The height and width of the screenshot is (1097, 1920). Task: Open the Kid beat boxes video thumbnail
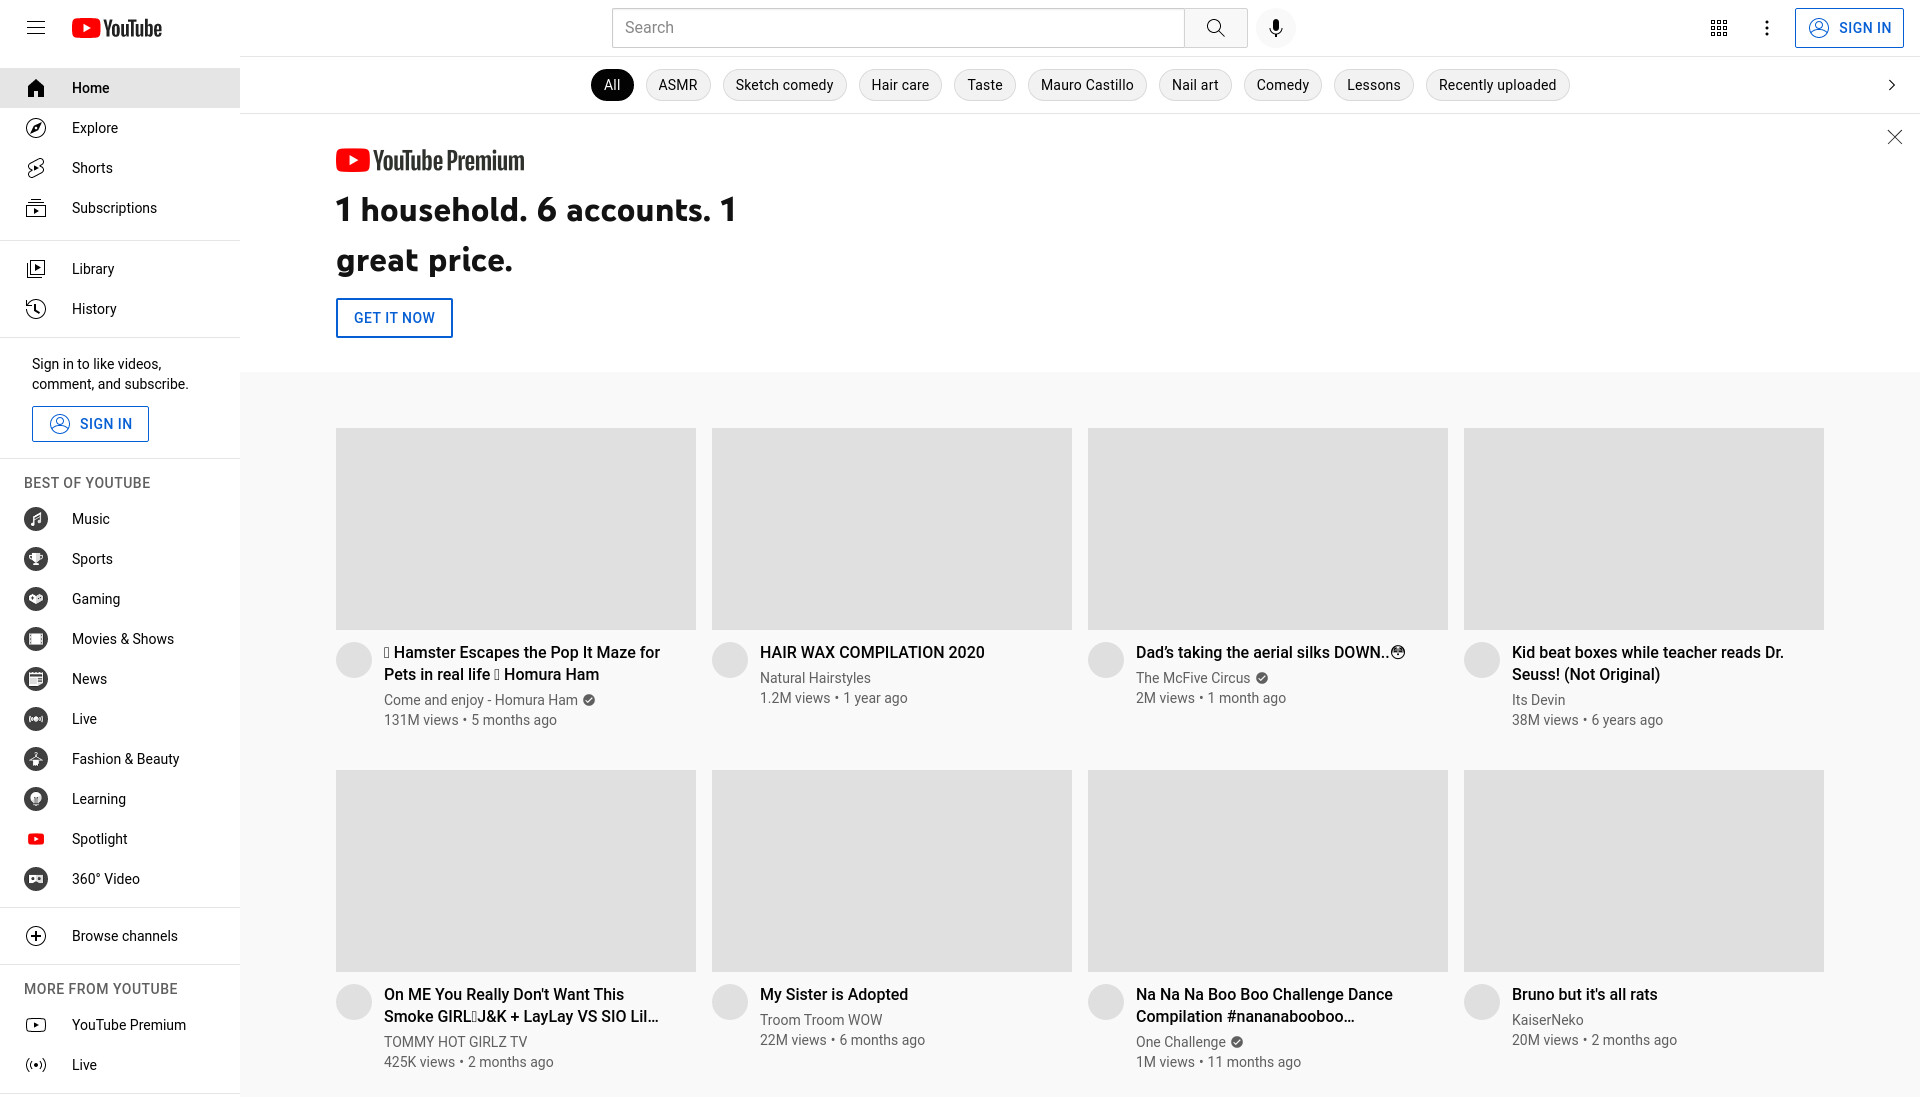tap(1644, 529)
